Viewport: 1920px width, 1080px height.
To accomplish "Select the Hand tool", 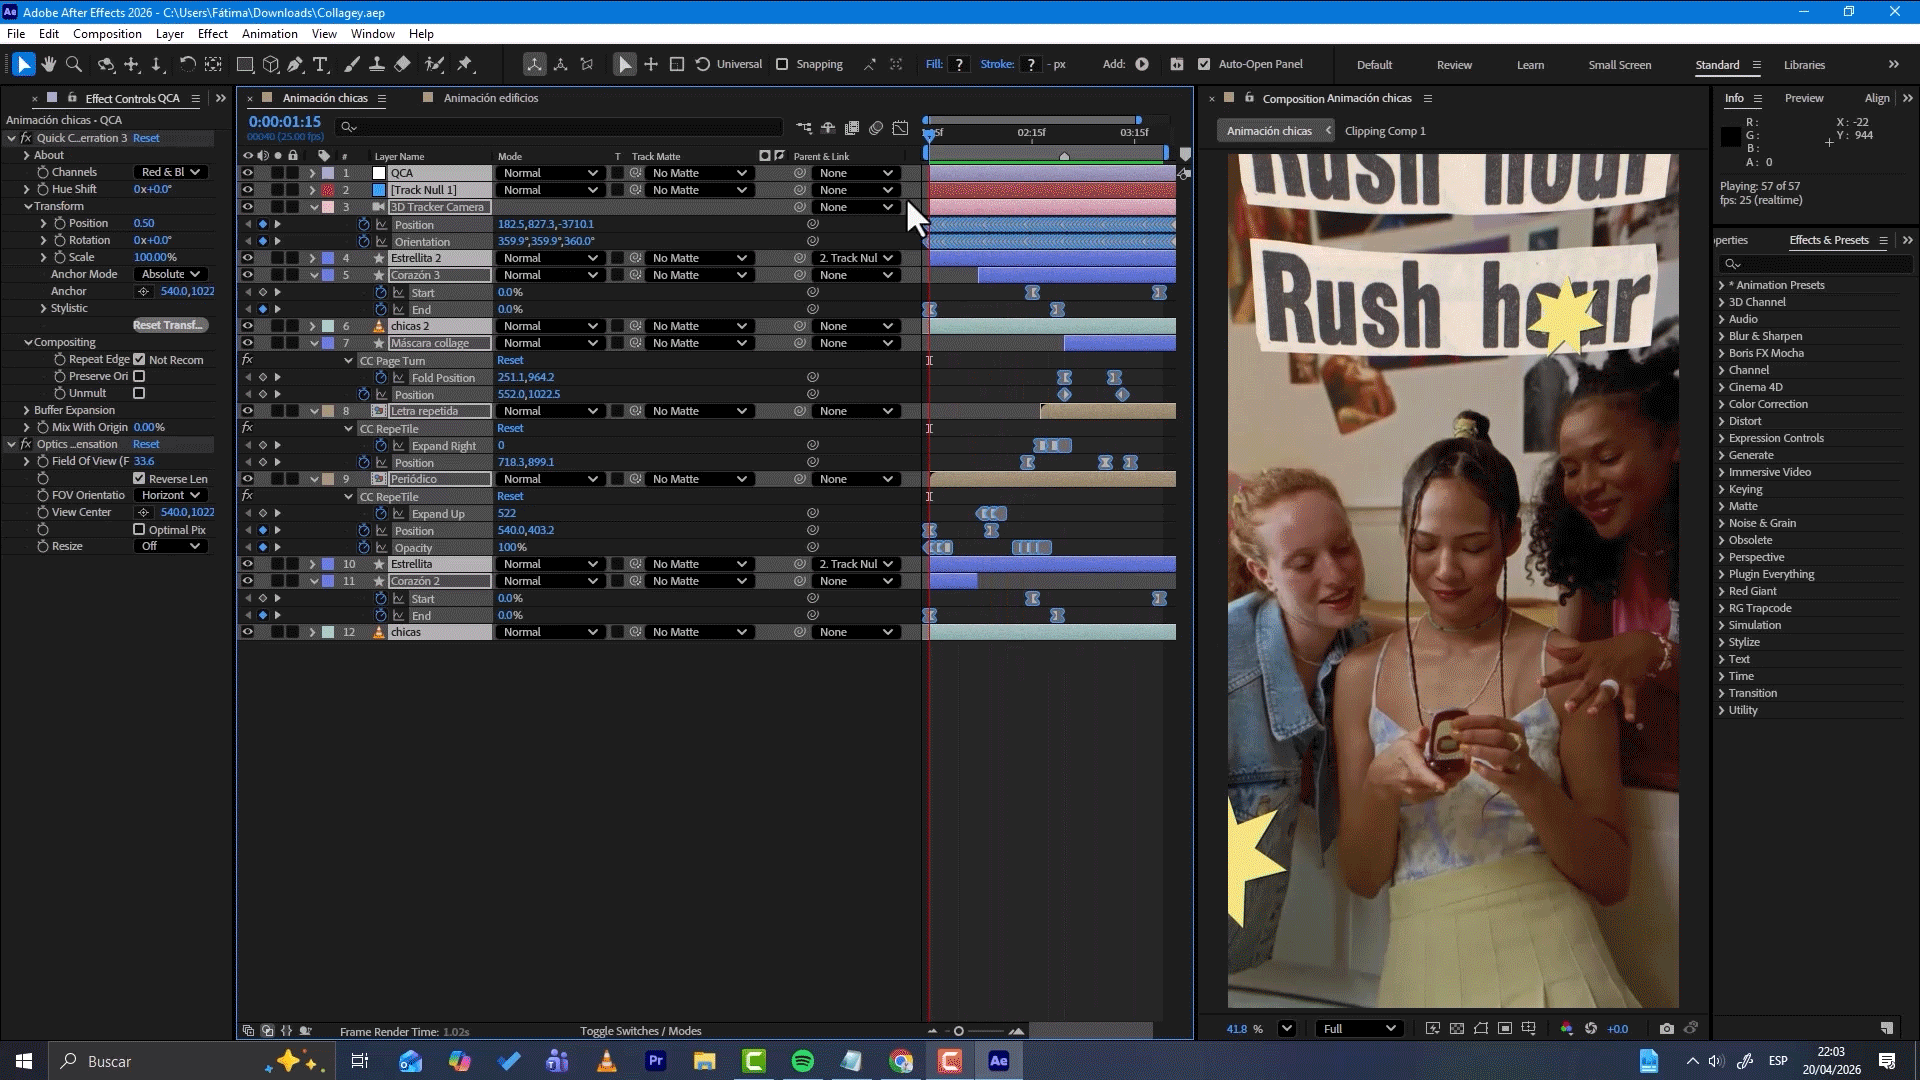I will [x=49, y=64].
